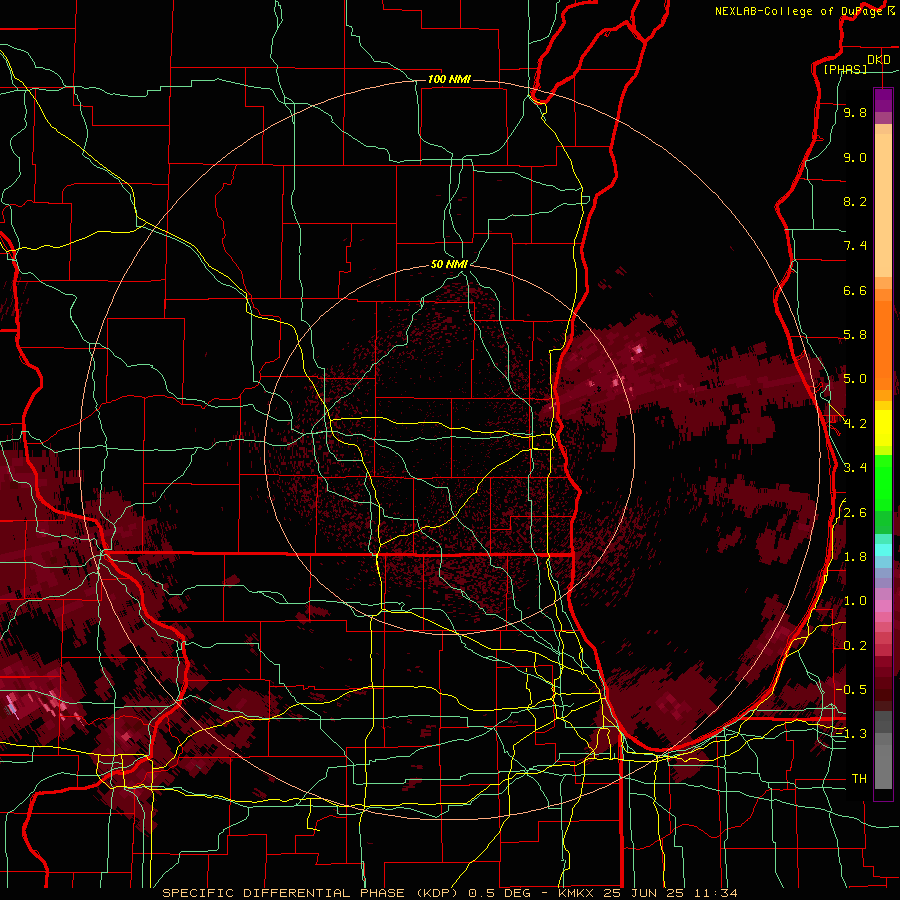Click the 'KMKX' radar ID in the caption
This screenshot has width=900, height=900.
578,893
